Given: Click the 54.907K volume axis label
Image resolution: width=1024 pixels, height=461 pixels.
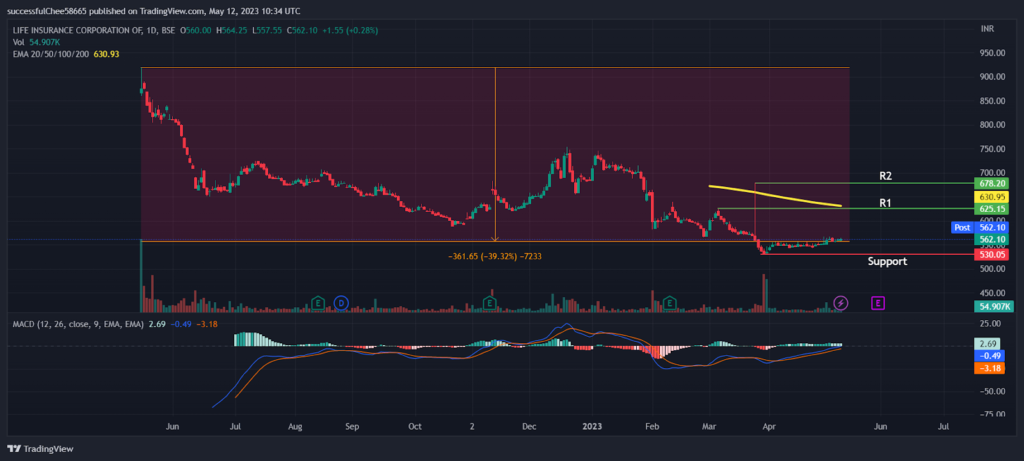Looking at the screenshot, I should (993, 306).
